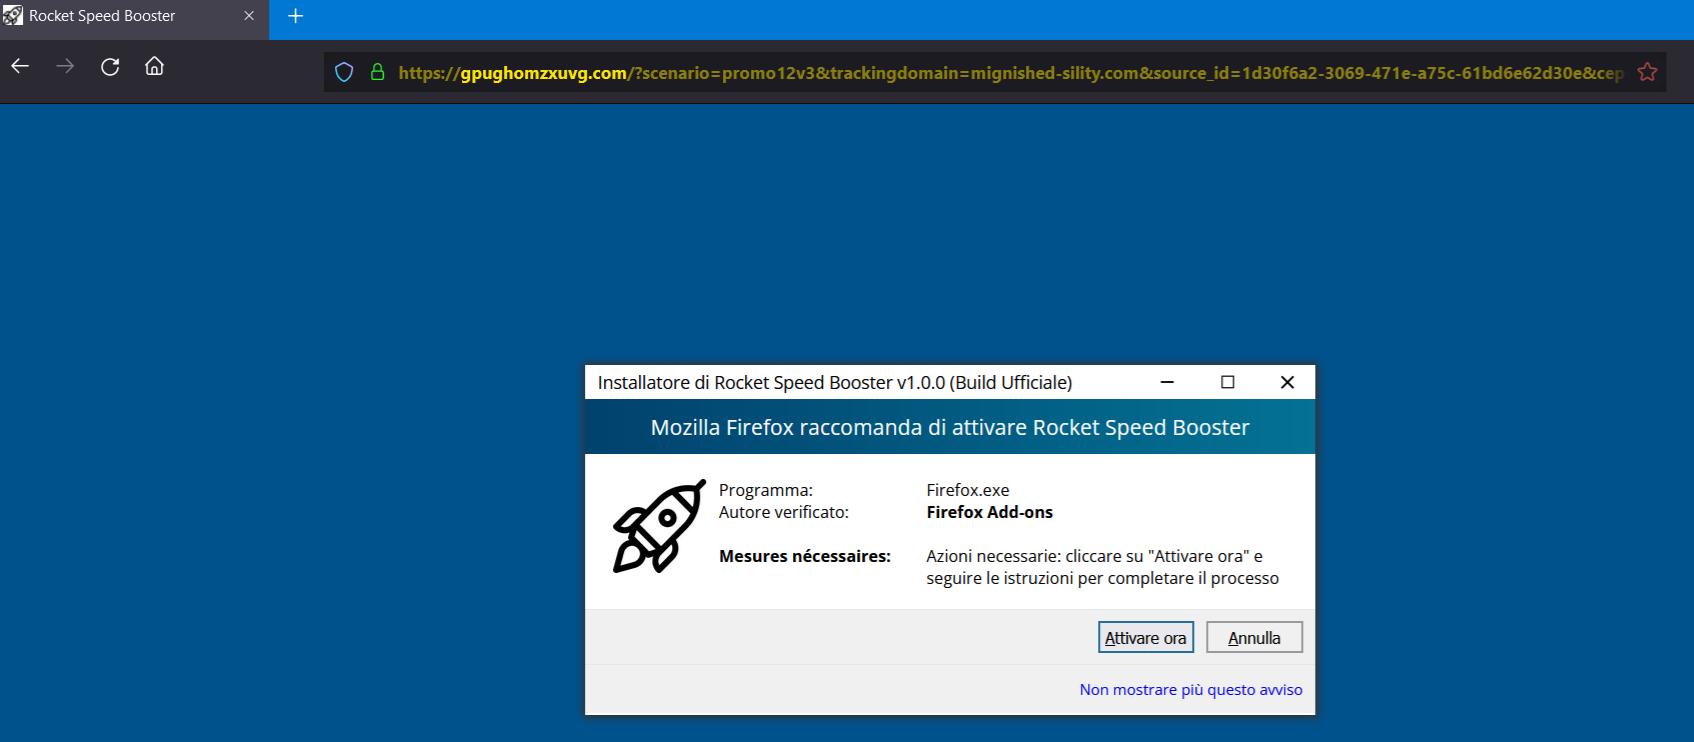The width and height of the screenshot is (1694, 742).
Task: Click the 'Mozilla Firefox raccomanda' banner text
Action: [950, 427]
